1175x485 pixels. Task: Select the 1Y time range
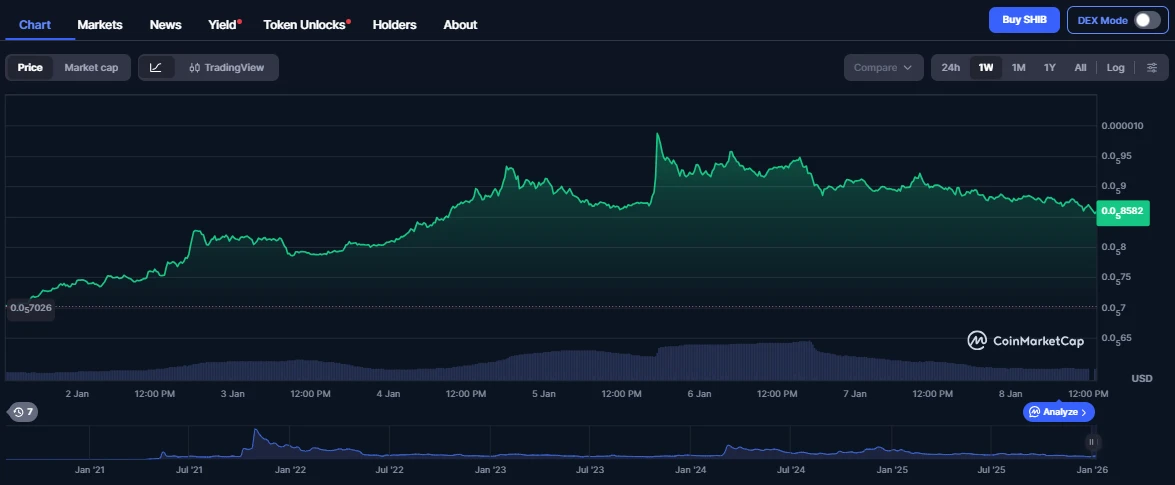[x=1049, y=67]
